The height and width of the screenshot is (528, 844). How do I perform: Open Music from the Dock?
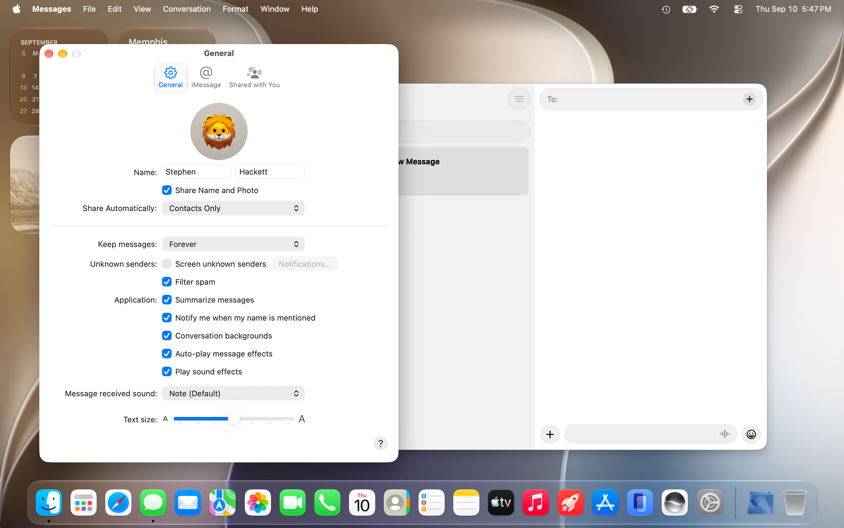(536, 503)
